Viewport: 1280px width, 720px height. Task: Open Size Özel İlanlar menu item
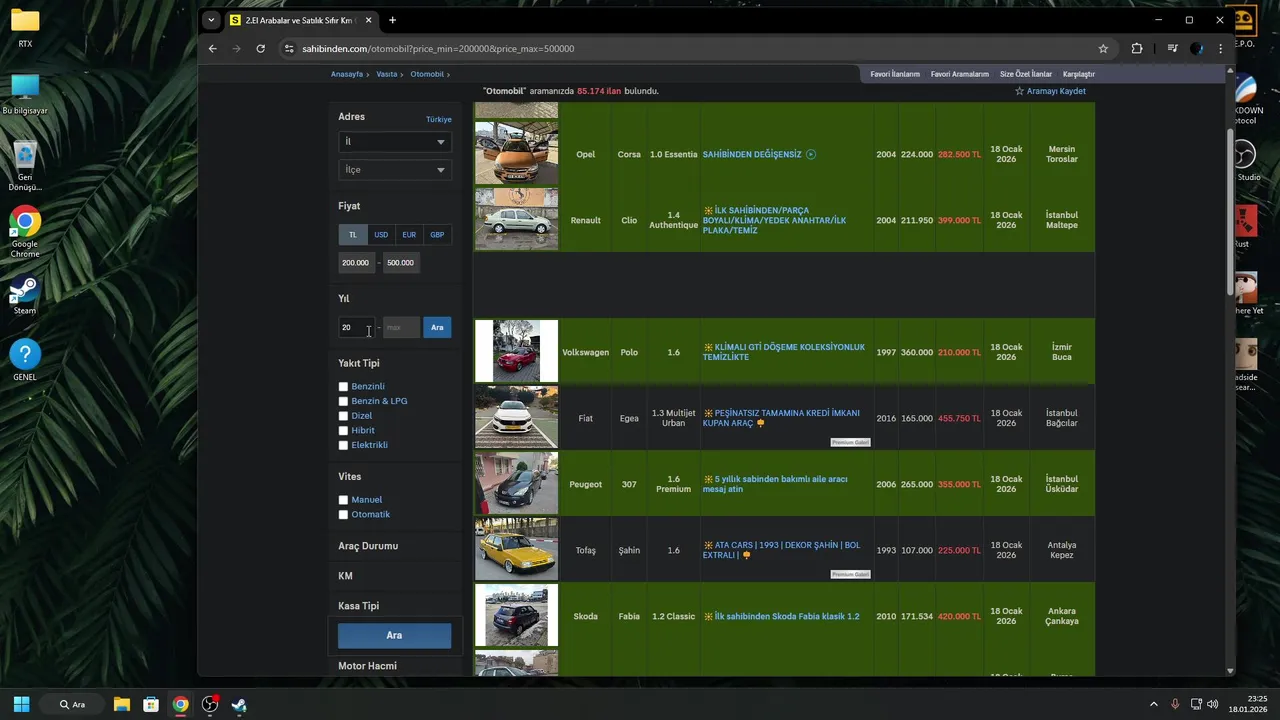1025,74
